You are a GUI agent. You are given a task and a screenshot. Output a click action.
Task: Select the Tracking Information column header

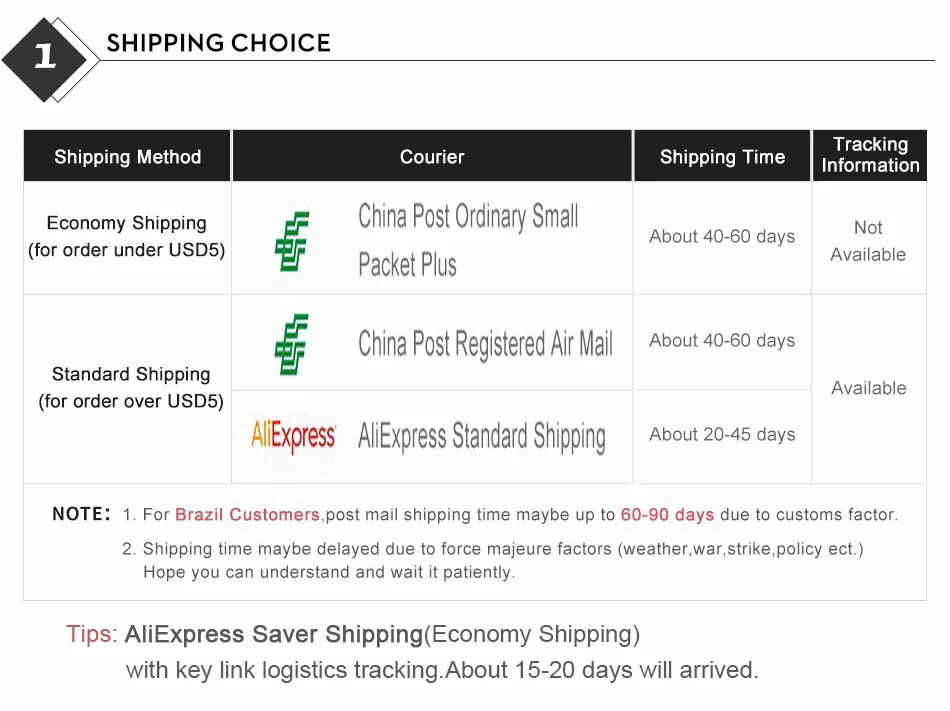pyautogui.click(x=870, y=155)
